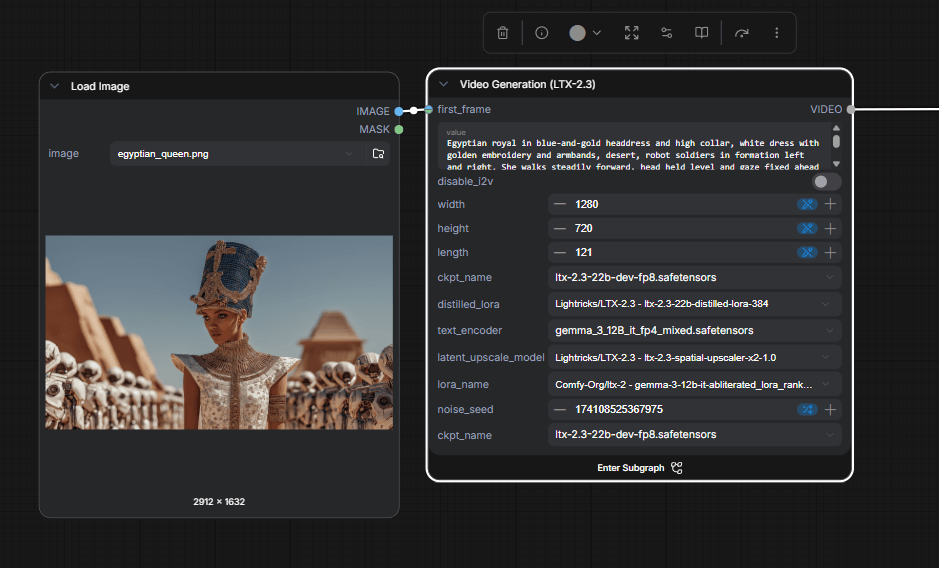Open the three-dot more options menu
The width and height of the screenshot is (939, 568).
click(776, 33)
